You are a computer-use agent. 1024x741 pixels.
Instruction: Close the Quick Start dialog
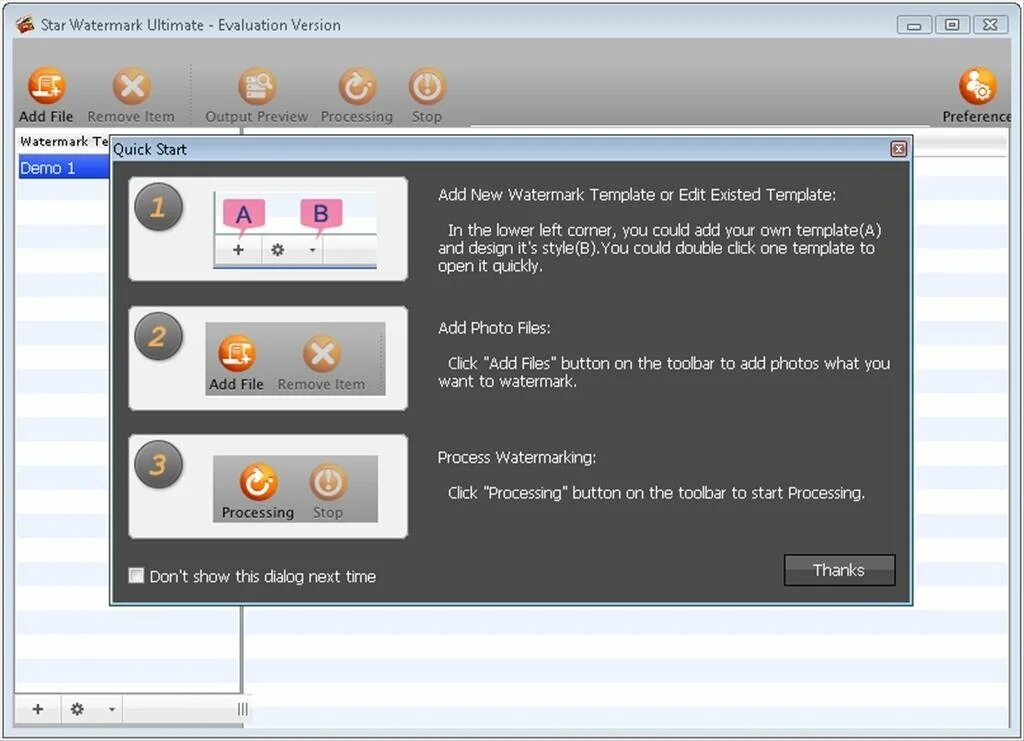point(899,150)
